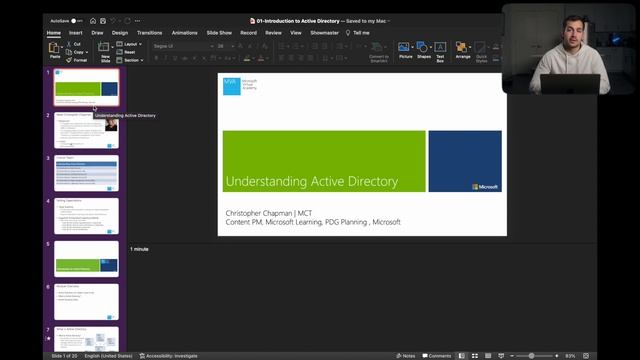
Task: Open the Draw tab
Action: click(x=97, y=33)
